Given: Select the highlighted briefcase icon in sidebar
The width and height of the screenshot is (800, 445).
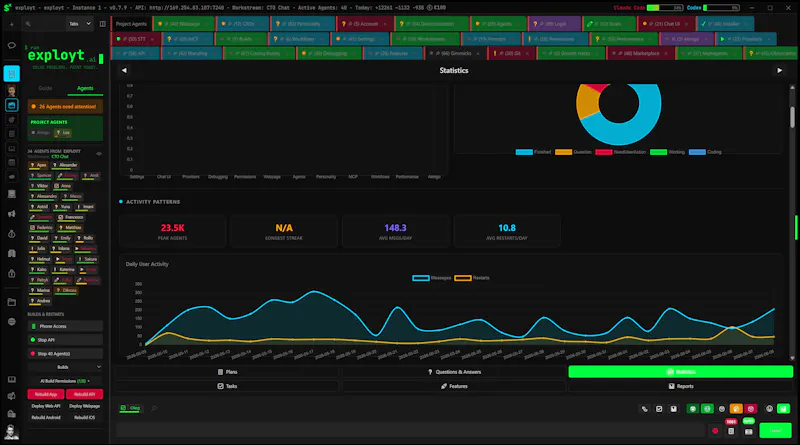Looking at the screenshot, I should (12, 105).
